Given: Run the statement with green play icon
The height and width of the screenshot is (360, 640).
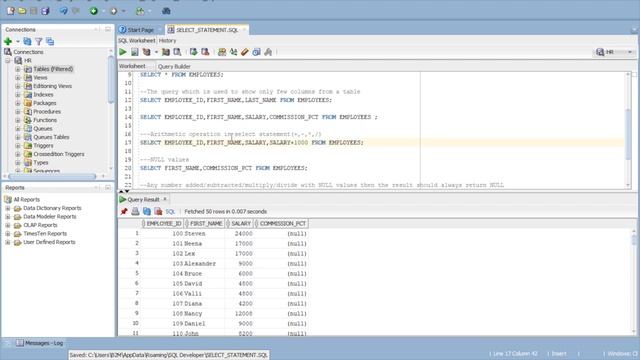Looking at the screenshot, I should click(123, 52).
